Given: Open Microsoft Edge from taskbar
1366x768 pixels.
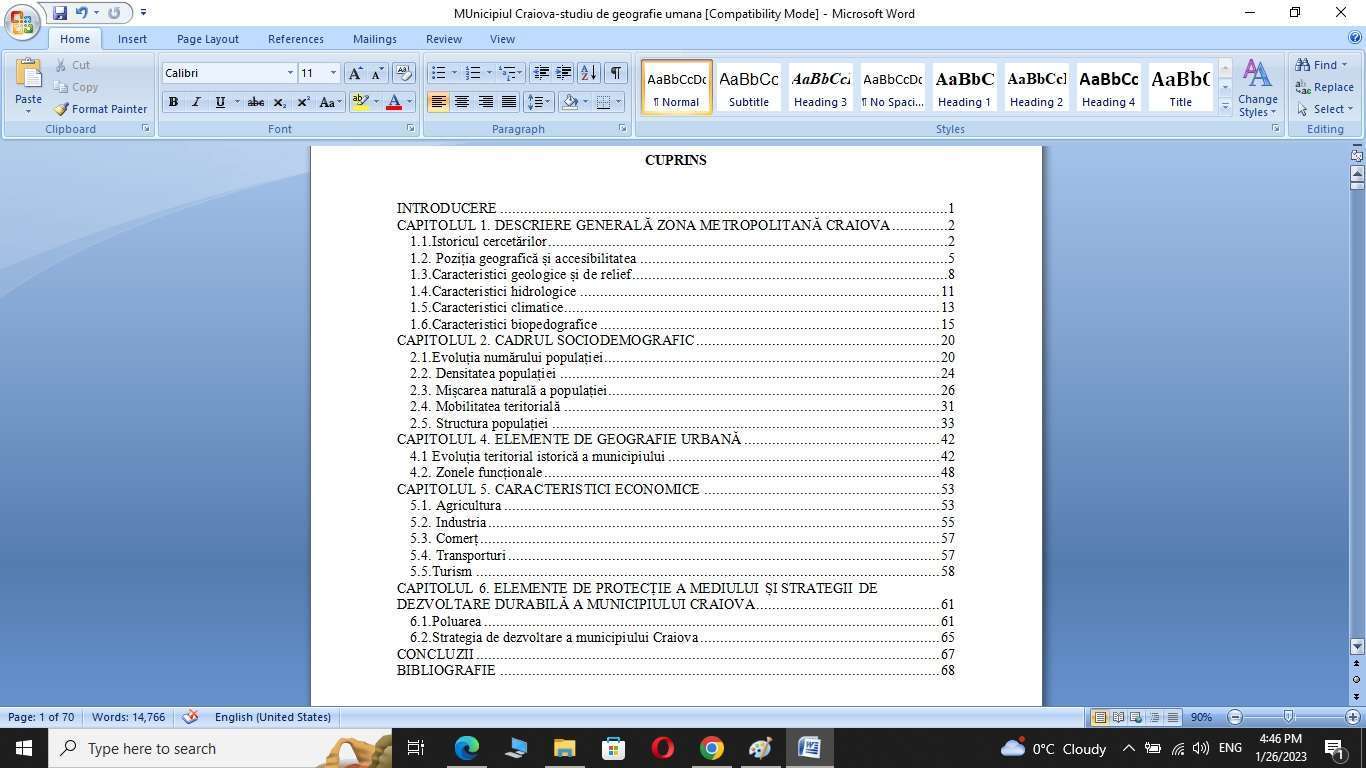Looking at the screenshot, I should 466,748.
